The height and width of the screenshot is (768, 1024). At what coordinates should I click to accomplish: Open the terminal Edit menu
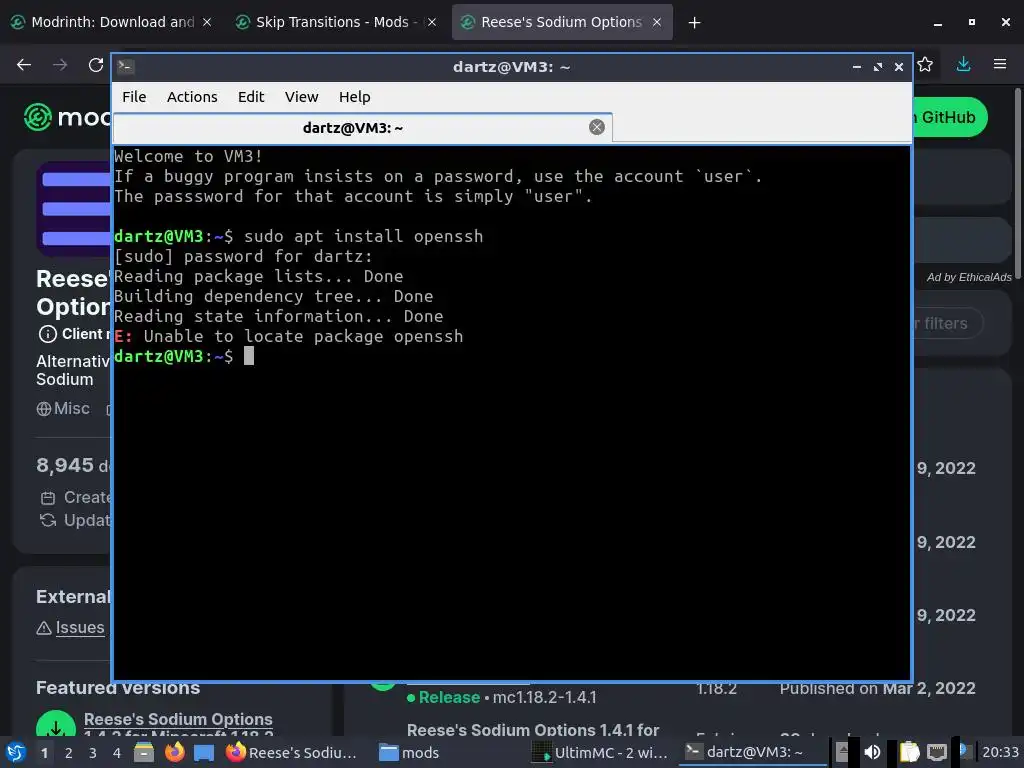(x=251, y=97)
